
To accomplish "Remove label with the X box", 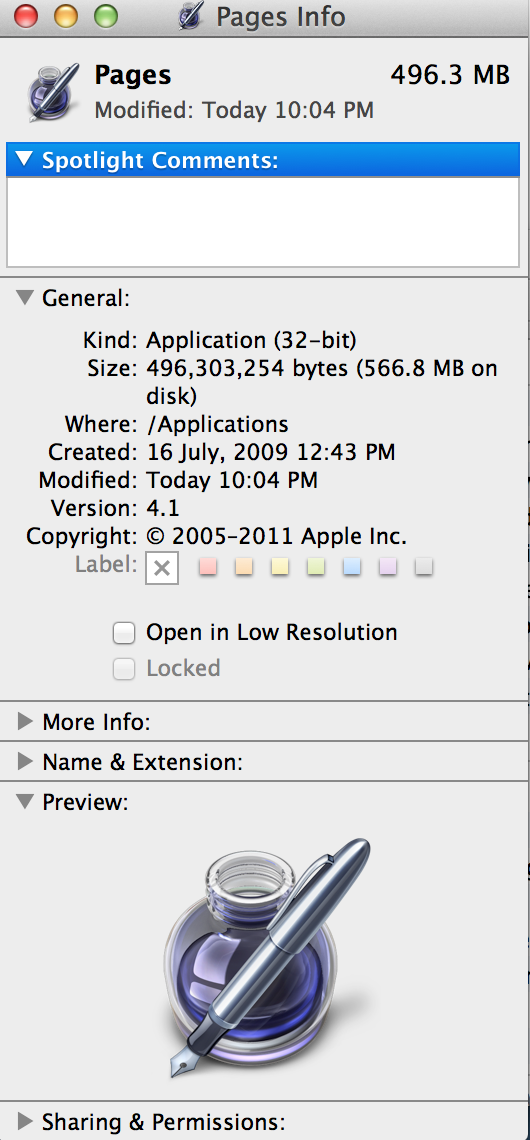I will pyautogui.click(x=162, y=569).
